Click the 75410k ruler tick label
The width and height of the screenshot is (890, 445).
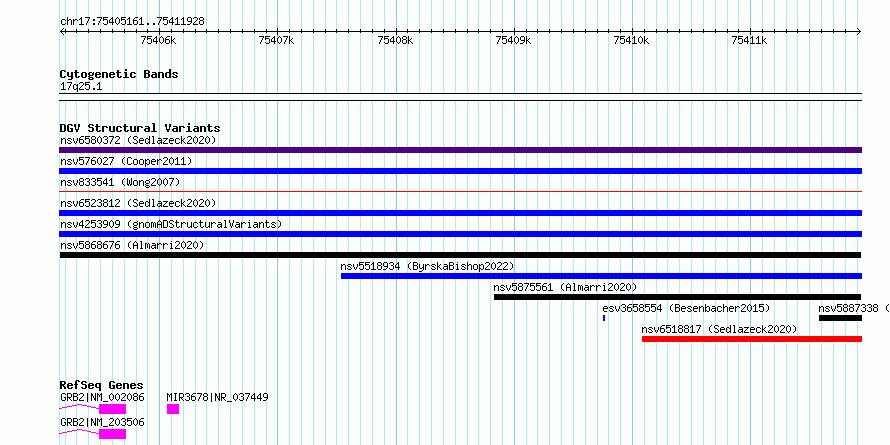click(x=632, y=40)
